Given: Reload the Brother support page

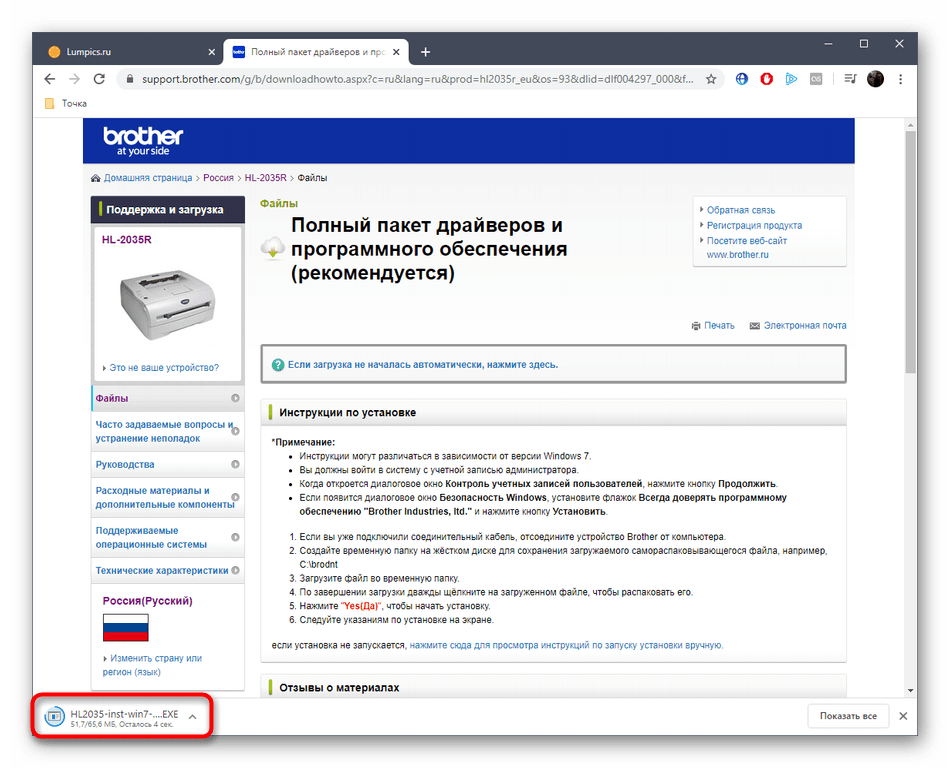Looking at the screenshot, I should click(99, 79).
